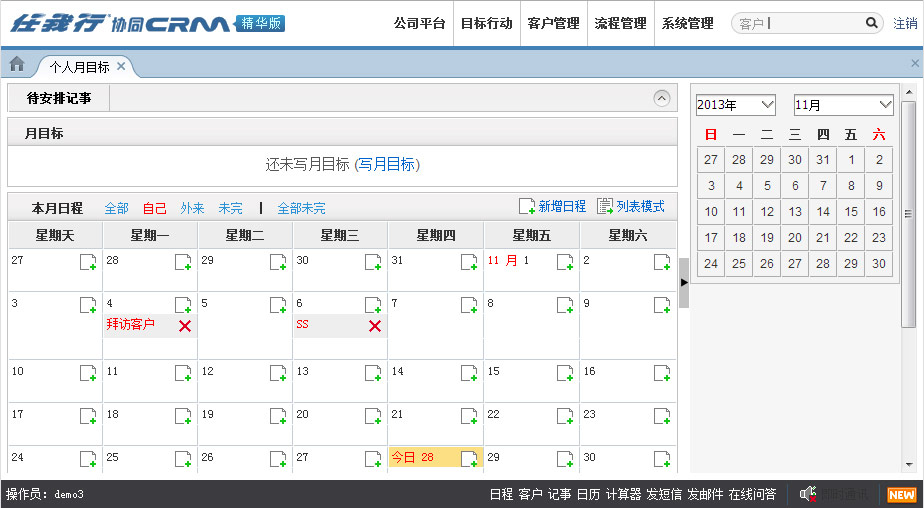Show only 未完 schedules
The image size is (924, 508).
pyautogui.click(x=230, y=208)
